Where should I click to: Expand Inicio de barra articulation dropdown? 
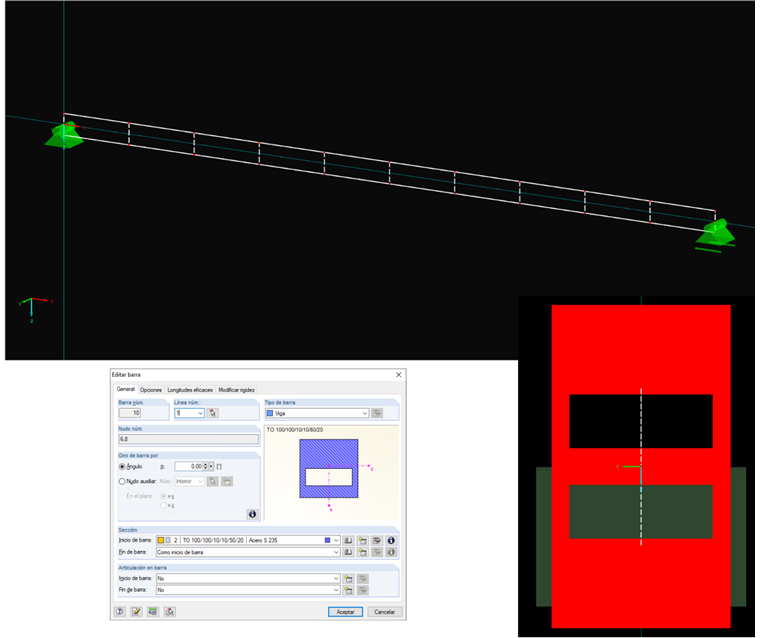[336, 578]
